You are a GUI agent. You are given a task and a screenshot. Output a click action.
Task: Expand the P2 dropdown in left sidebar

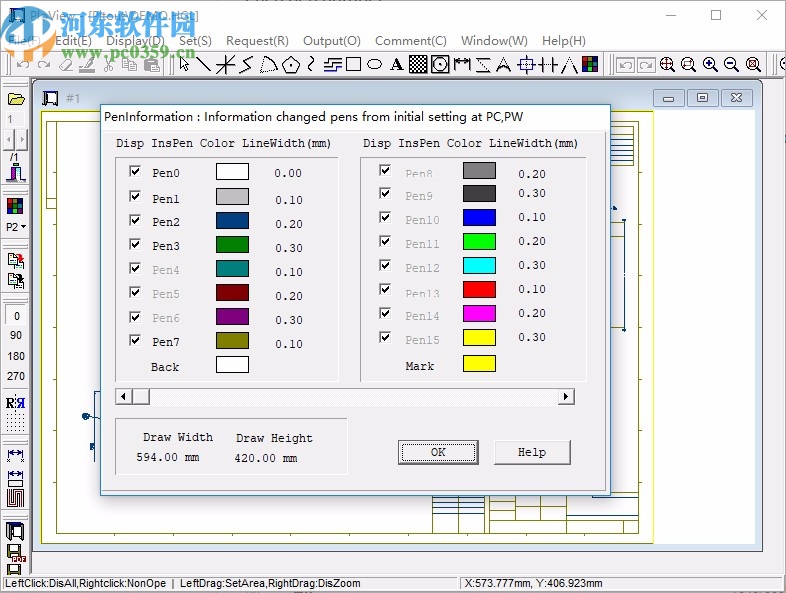tap(16, 227)
